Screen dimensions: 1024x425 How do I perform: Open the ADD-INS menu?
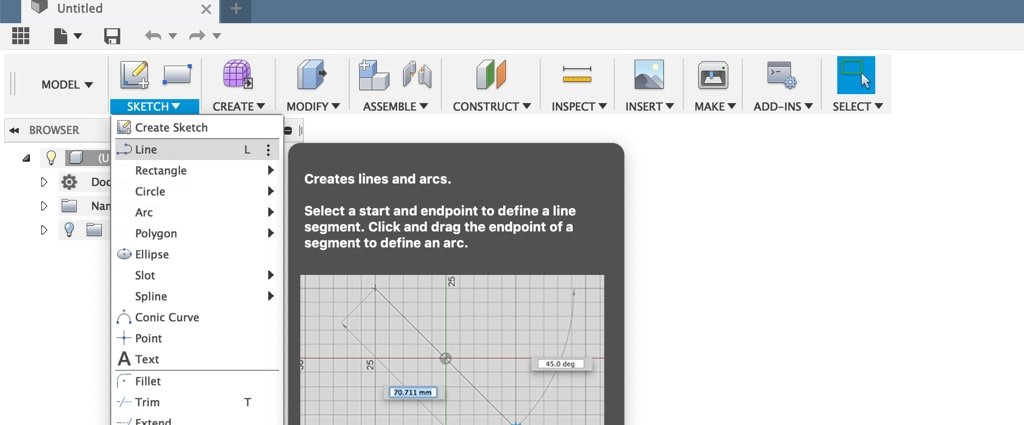click(783, 106)
